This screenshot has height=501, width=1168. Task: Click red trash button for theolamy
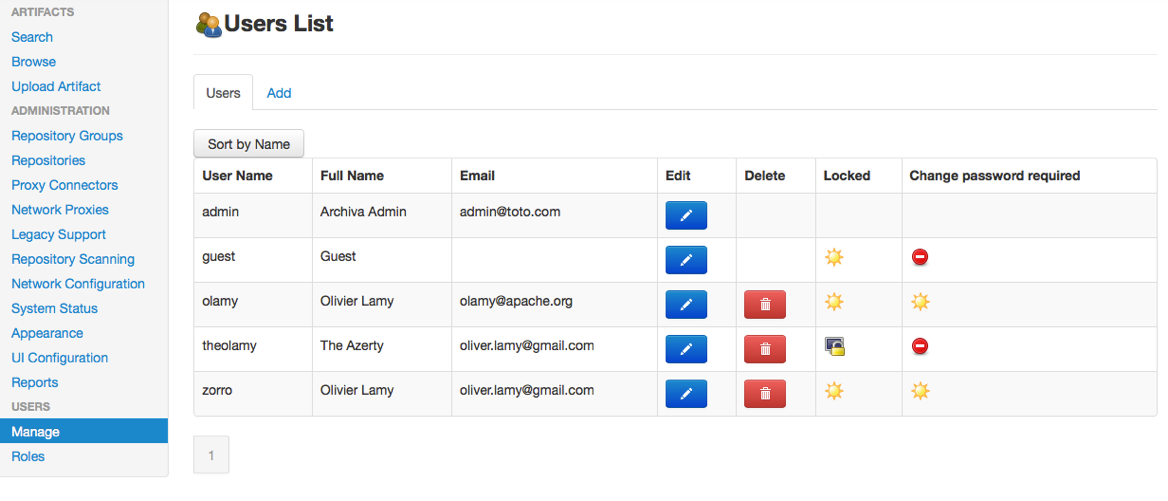tap(765, 349)
